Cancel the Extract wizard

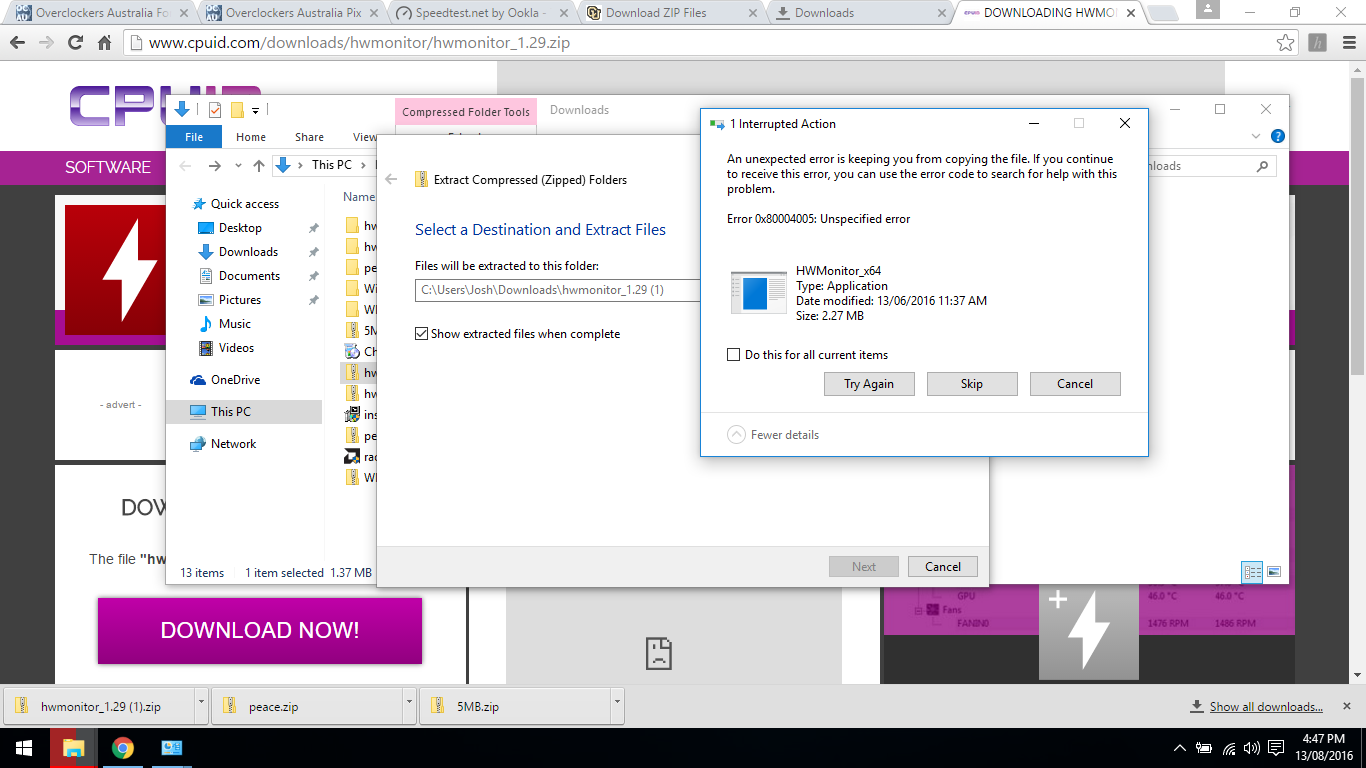pyautogui.click(x=943, y=567)
